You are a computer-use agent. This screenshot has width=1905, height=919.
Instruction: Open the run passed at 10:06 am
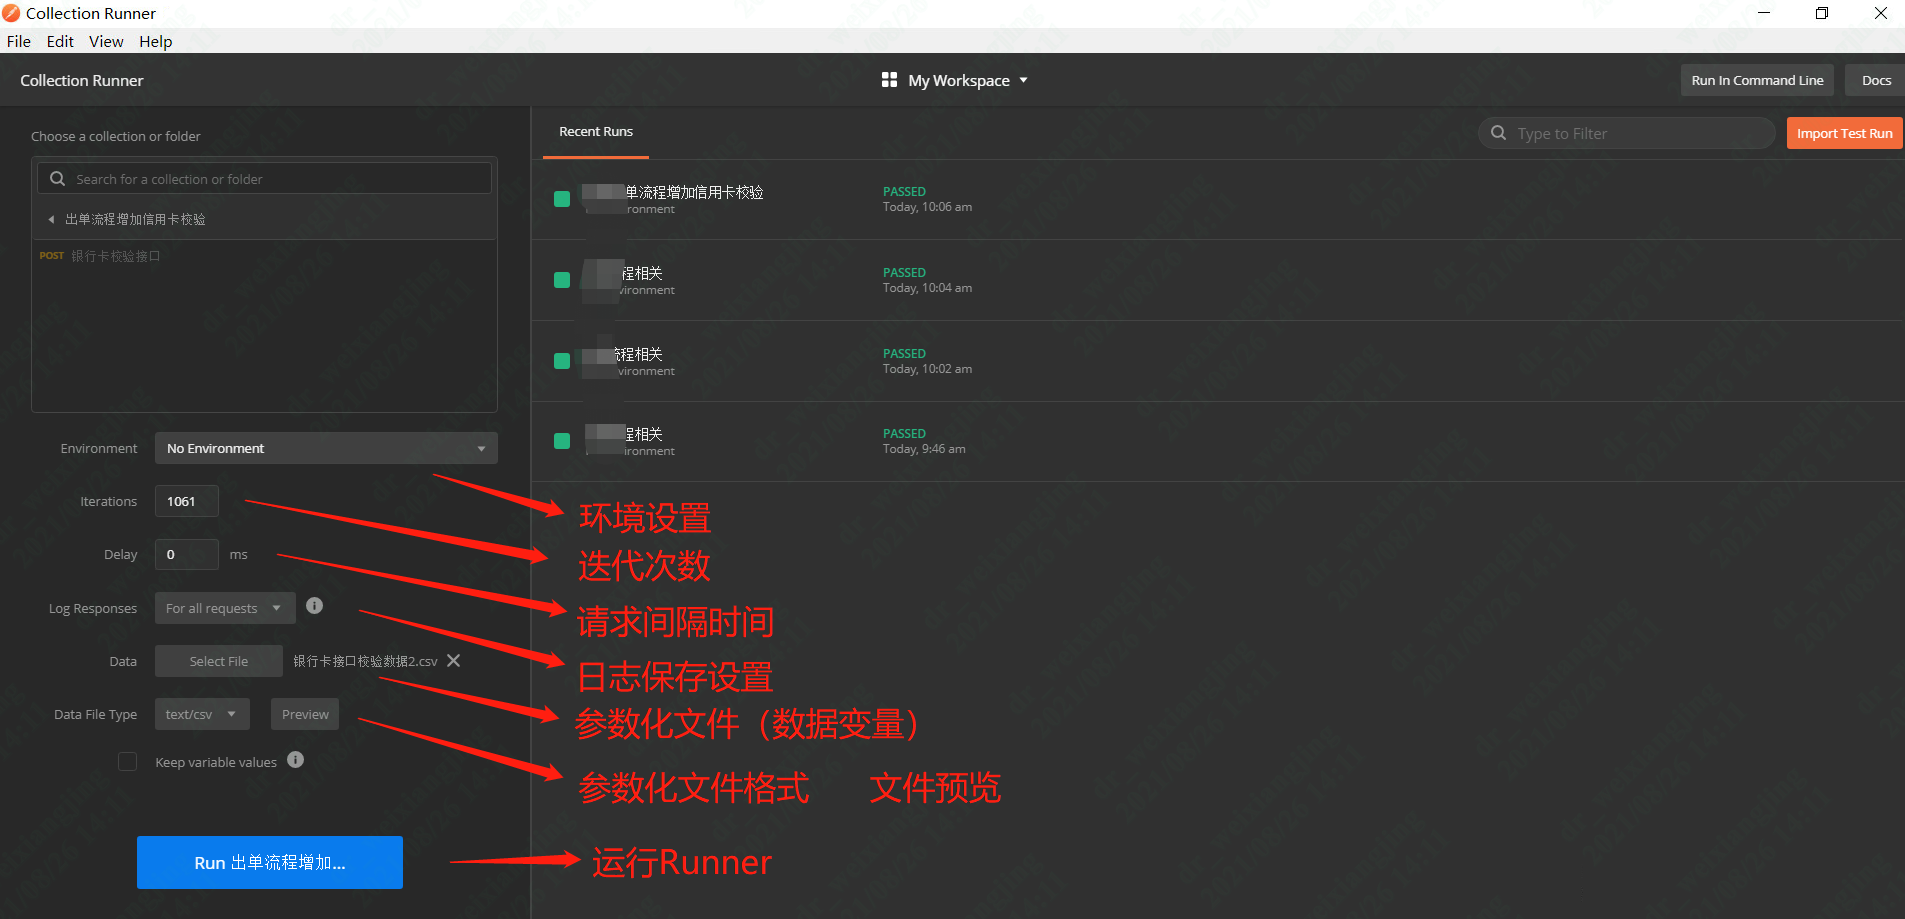[x=1217, y=199]
